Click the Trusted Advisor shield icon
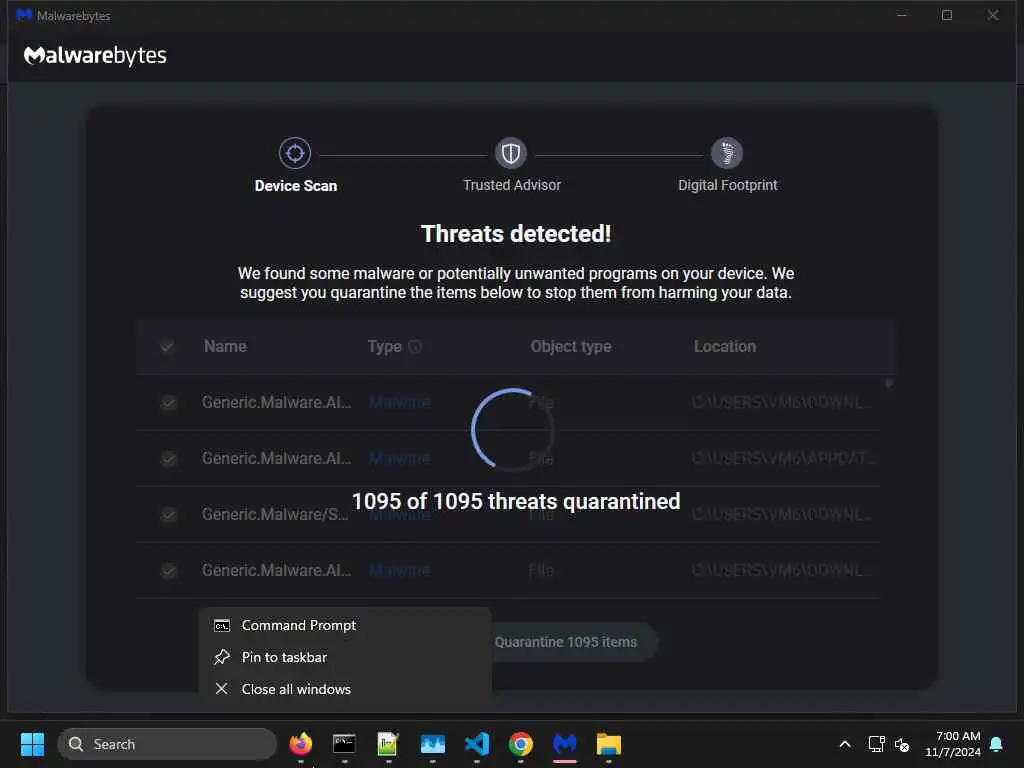This screenshot has height=768, width=1024. click(x=511, y=153)
